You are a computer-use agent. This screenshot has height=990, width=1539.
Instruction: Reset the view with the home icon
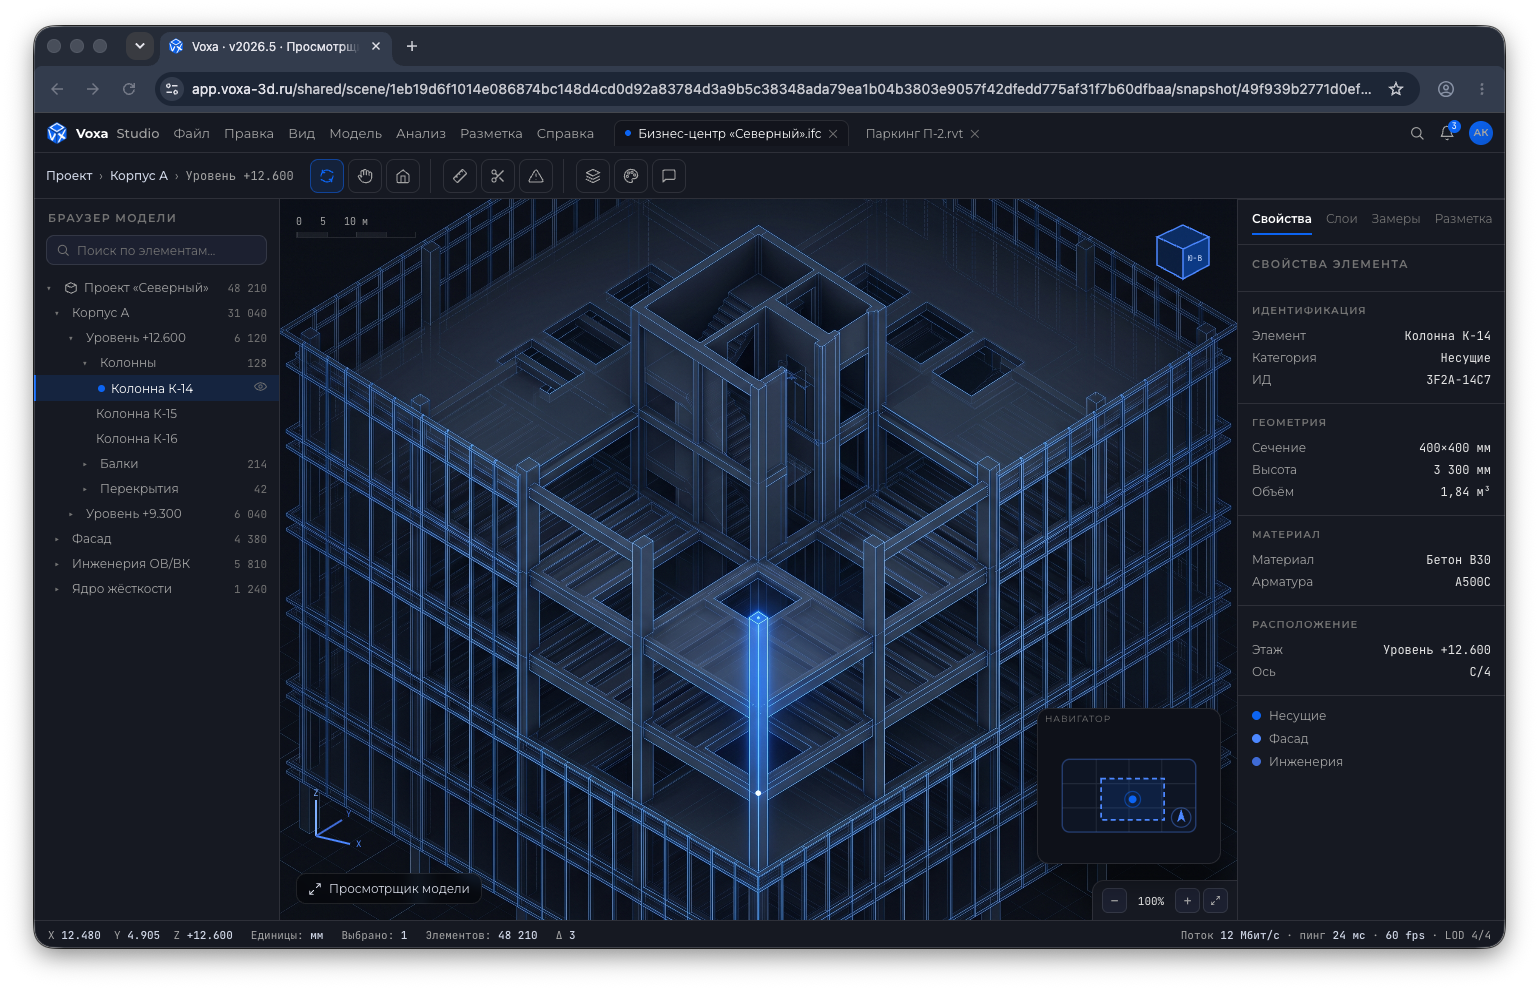[x=403, y=176]
